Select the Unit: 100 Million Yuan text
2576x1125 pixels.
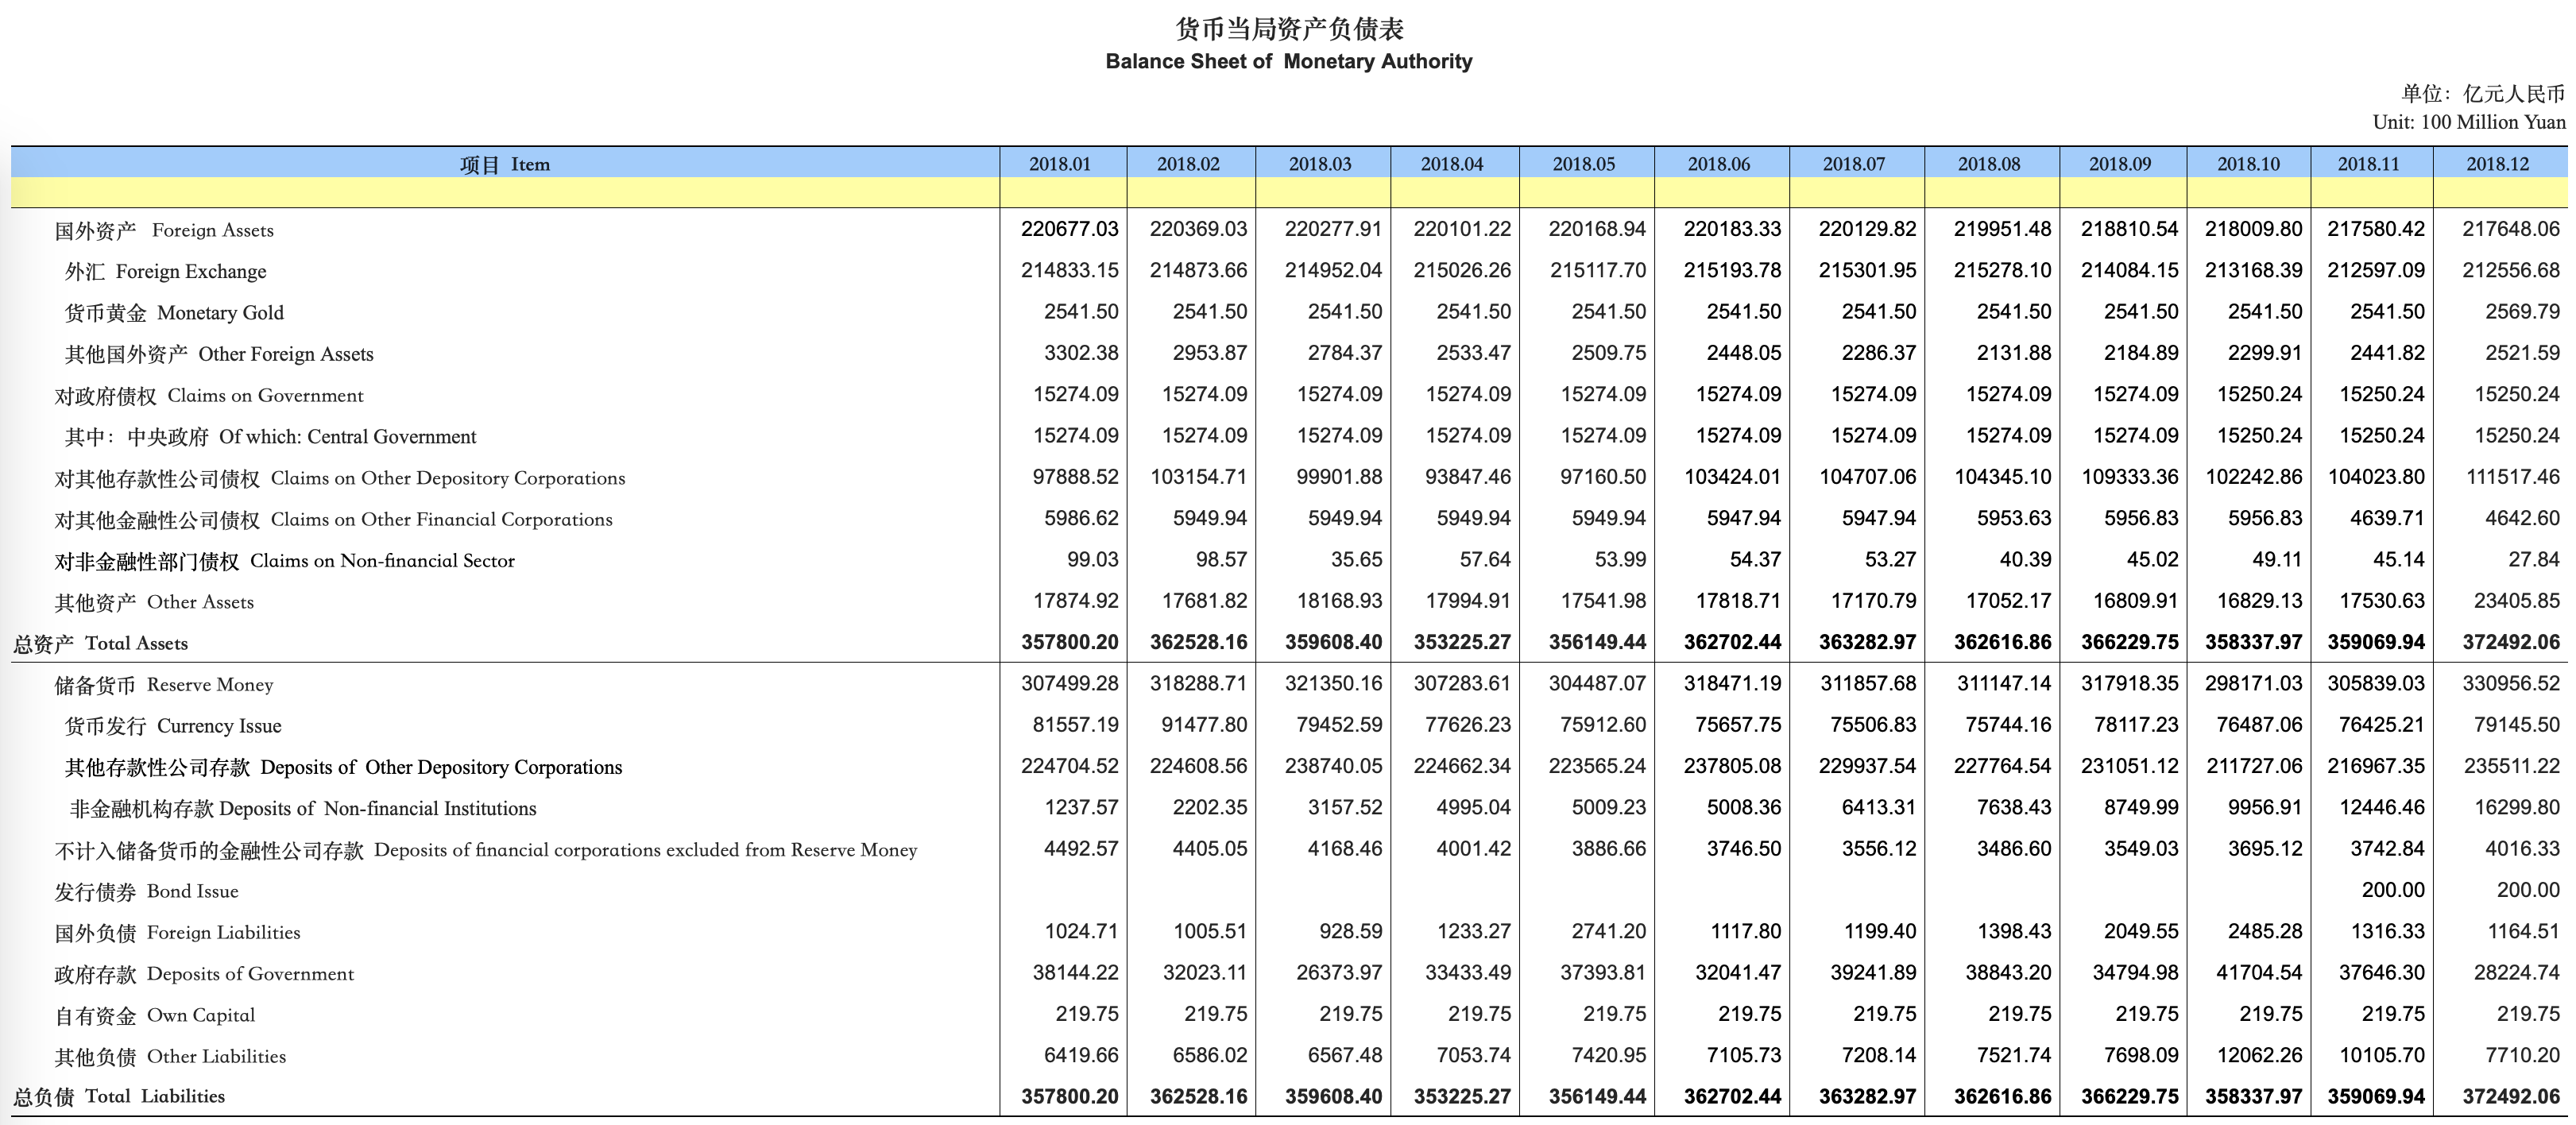(2468, 122)
